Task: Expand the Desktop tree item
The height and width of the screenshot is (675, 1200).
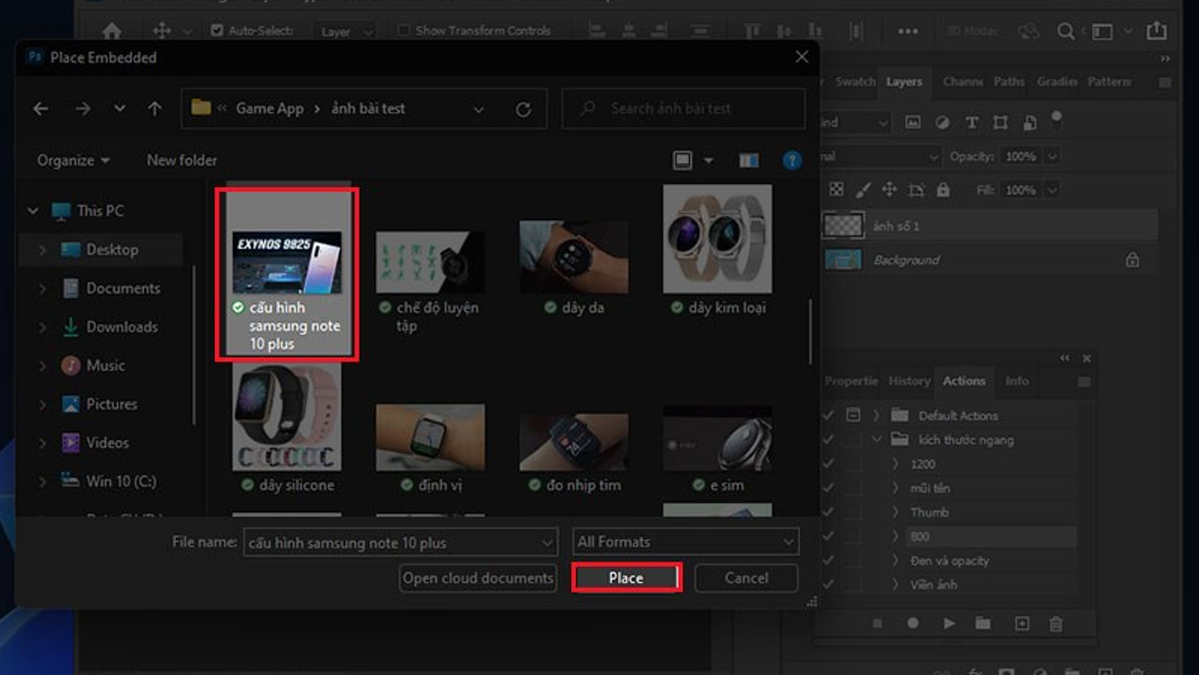Action: pyautogui.click(x=42, y=250)
